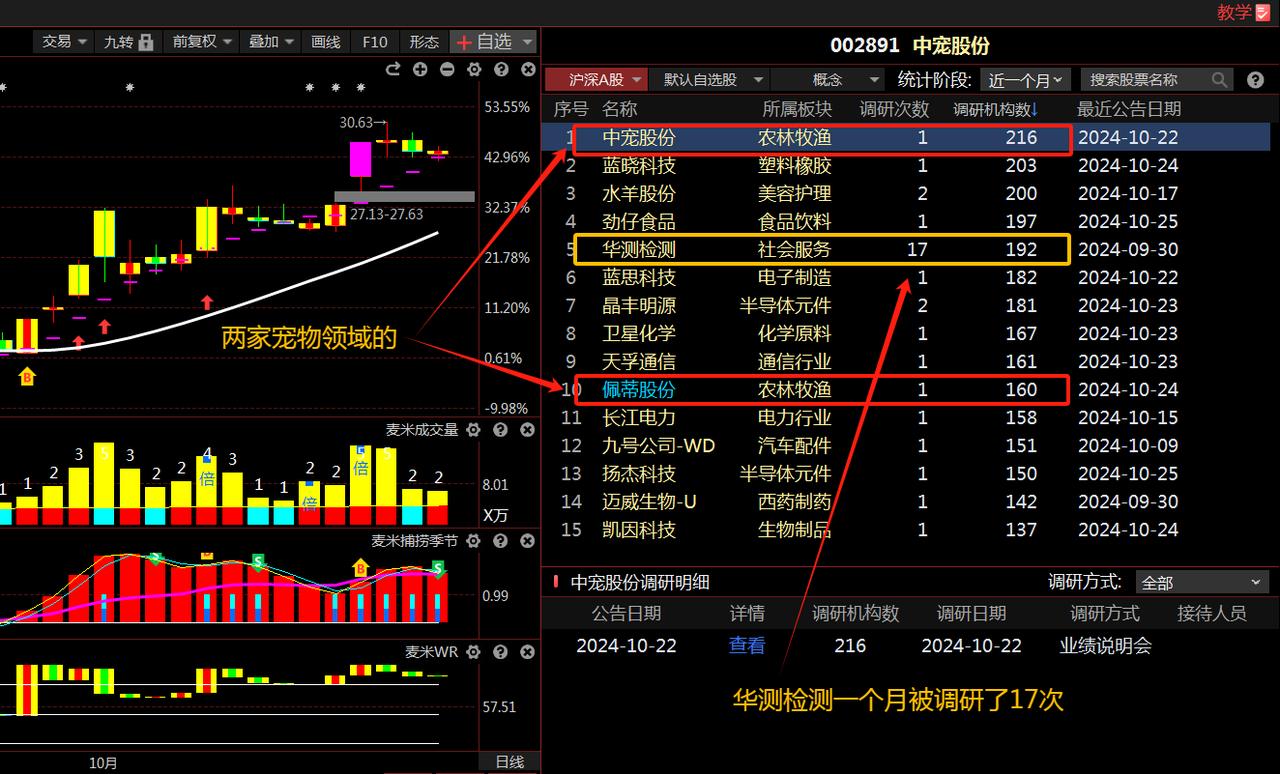Click the search magnifier icon
The image size is (1280, 774).
tap(1220, 79)
